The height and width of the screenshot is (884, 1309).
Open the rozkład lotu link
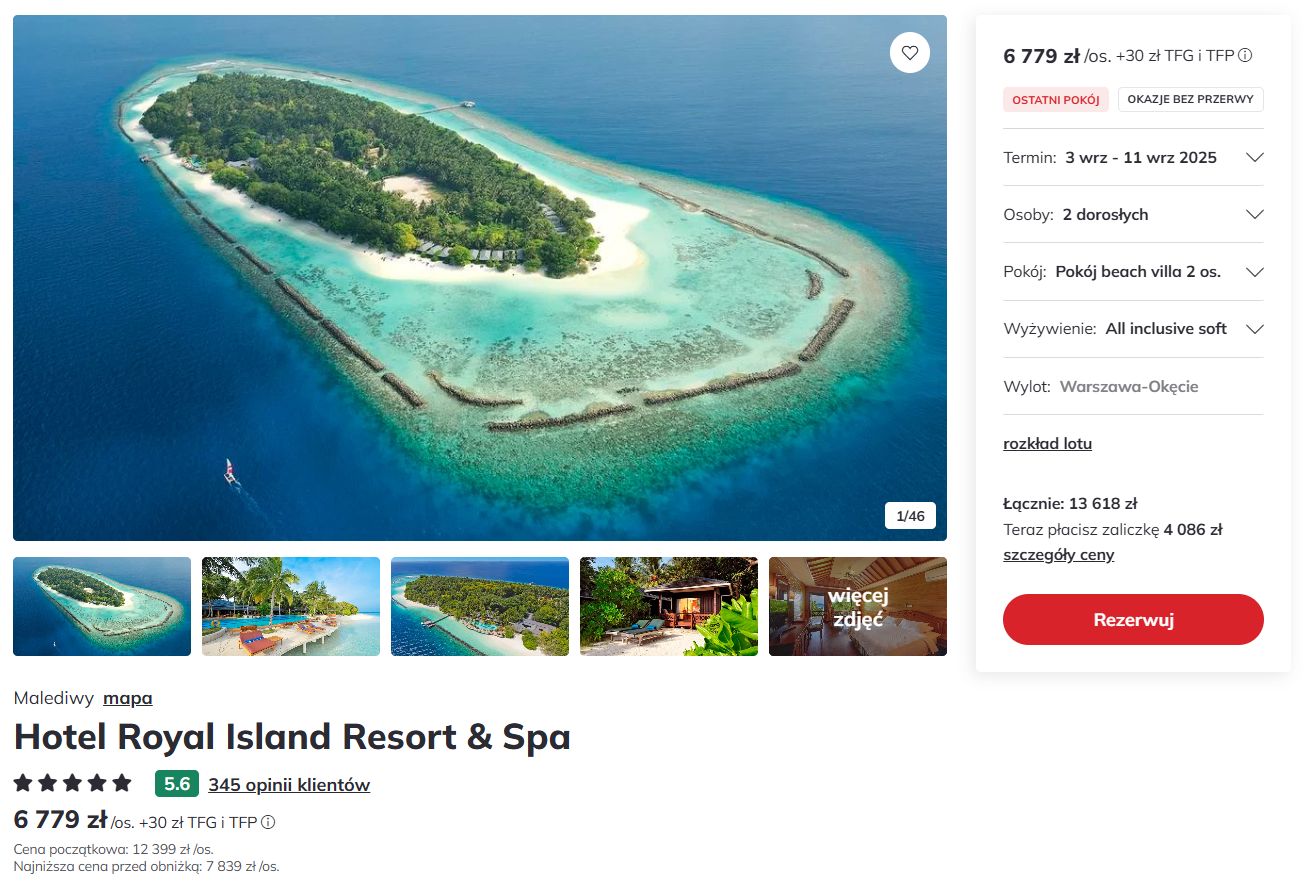pos(1047,443)
